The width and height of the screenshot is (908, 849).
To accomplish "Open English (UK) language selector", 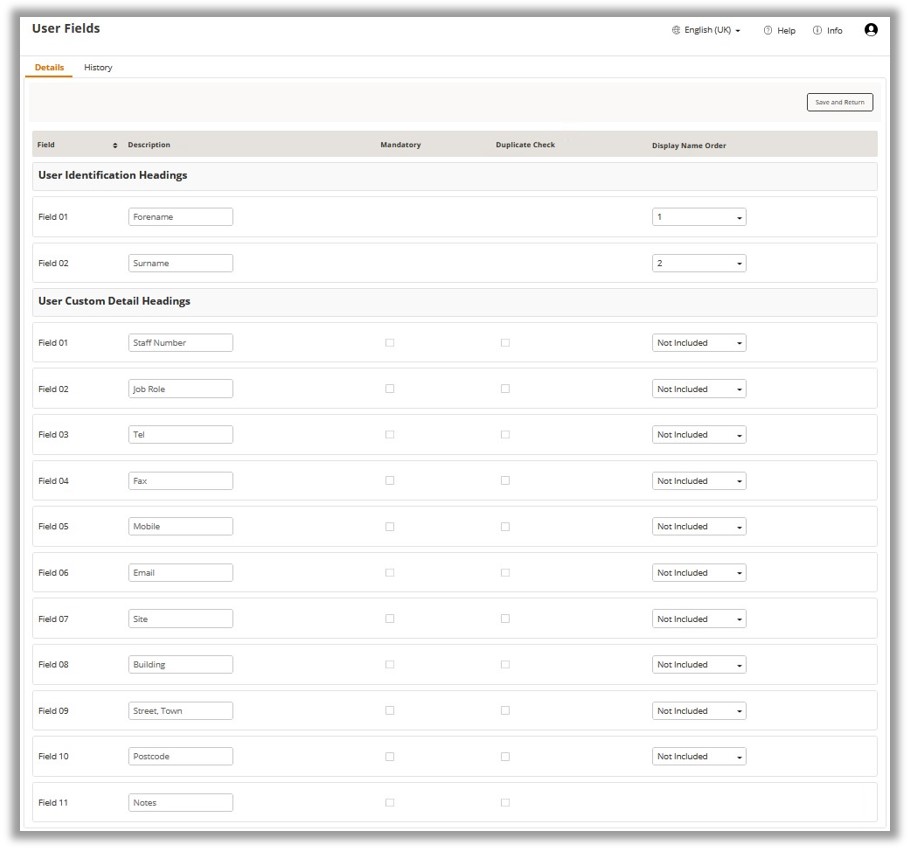I will (712, 31).
